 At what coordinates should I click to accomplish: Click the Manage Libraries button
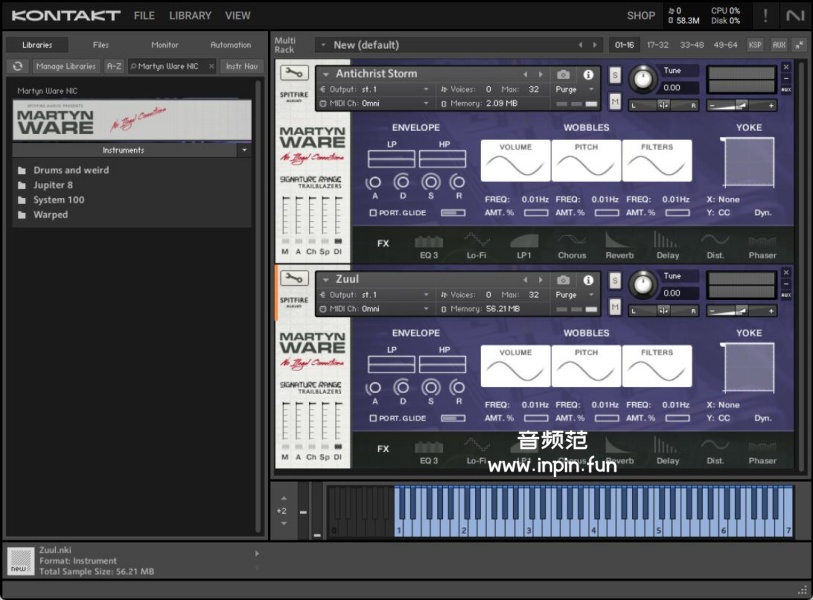click(66, 66)
